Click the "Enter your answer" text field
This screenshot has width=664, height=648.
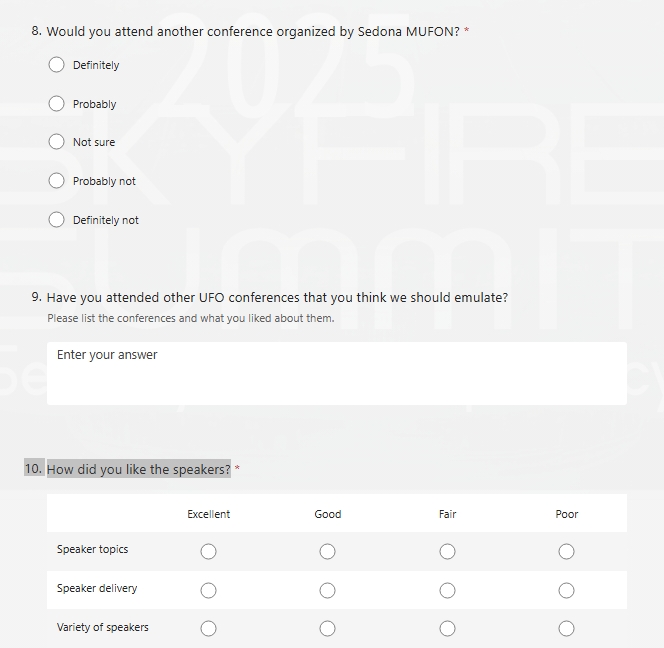[x=336, y=372]
